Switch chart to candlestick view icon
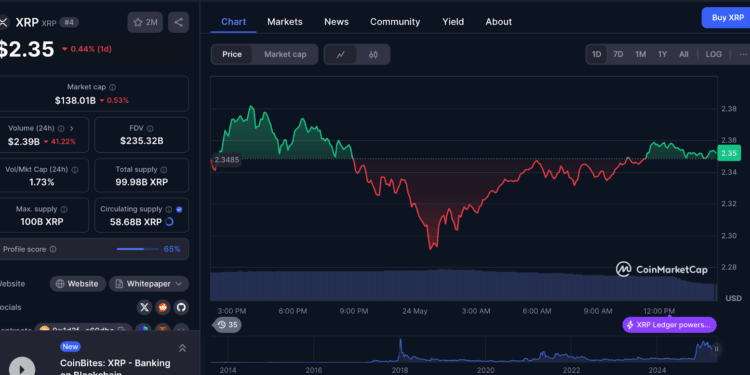 pos(373,55)
